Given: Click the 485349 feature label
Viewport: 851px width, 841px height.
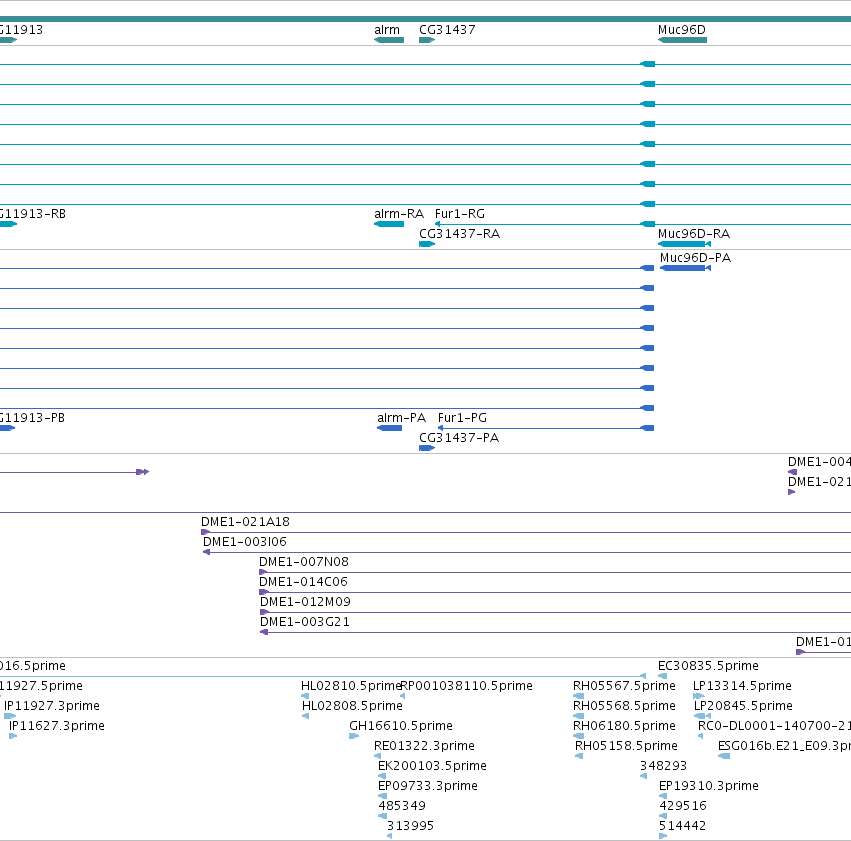Looking at the screenshot, I should click(x=402, y=807).
